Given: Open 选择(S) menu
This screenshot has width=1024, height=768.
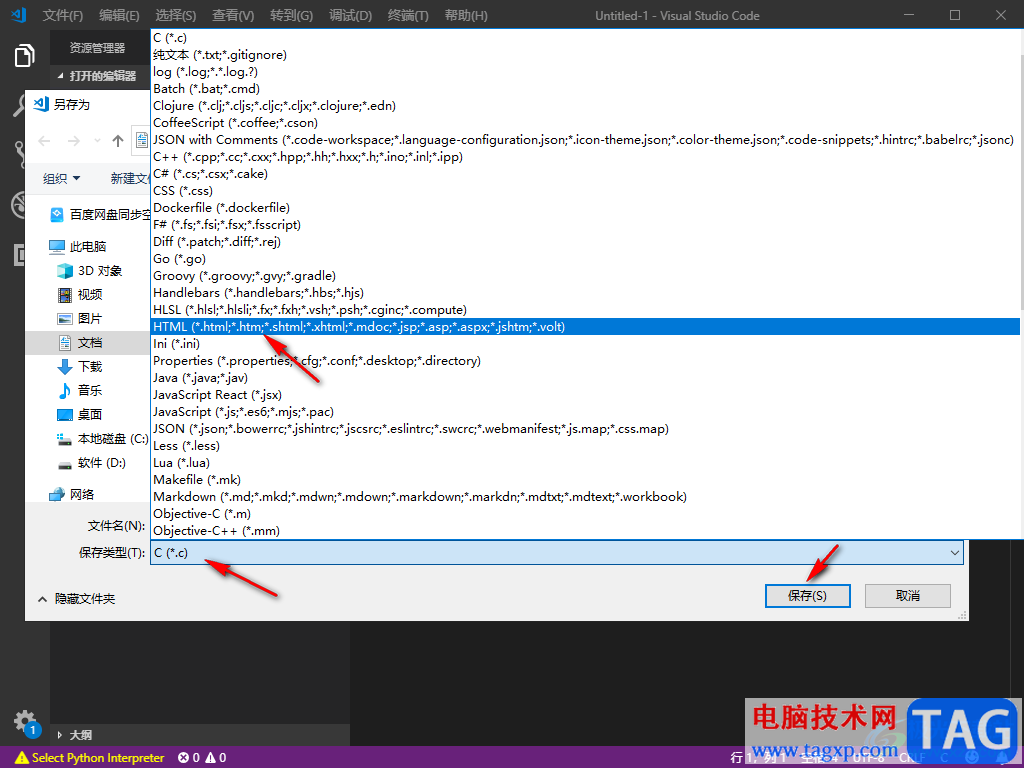Looking at the screenshot, I should (176, 16).
